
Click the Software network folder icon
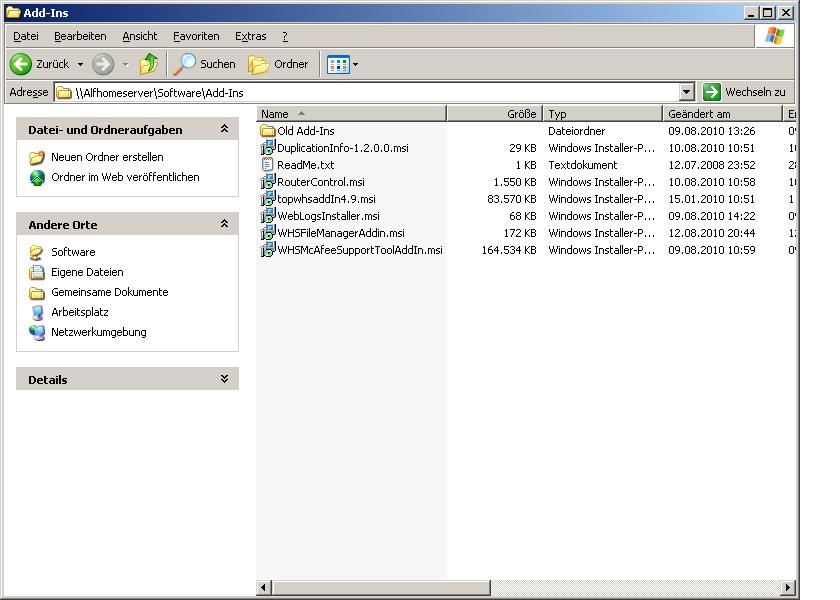coord(37,252)
